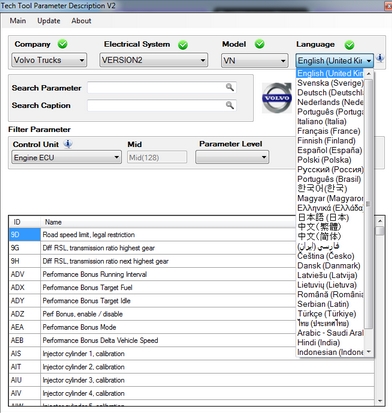Viewport: 392px width, 413px height.
Task: Select Serbian (Latin) language
Action: pyautogui.click(x=330, y=304)
